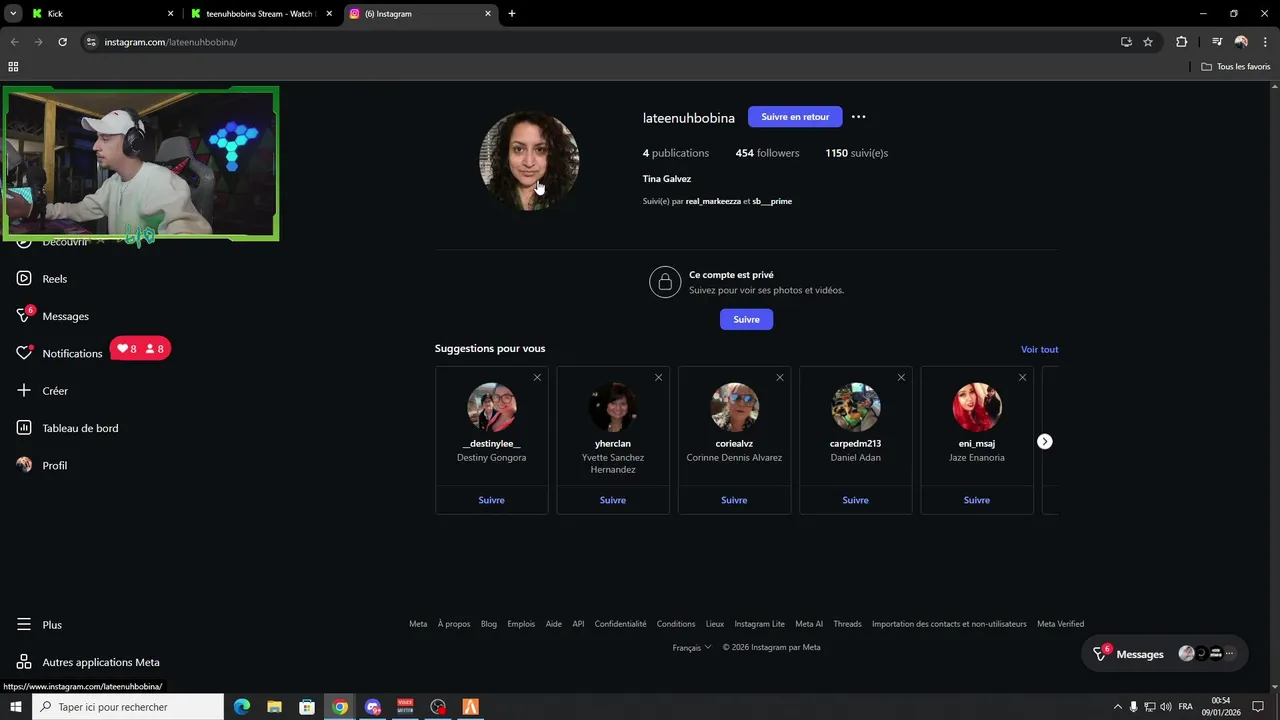The image size is (1280, 720).
Task: Follow __destinylee__ via Suivre
Action: click(491, 500)
